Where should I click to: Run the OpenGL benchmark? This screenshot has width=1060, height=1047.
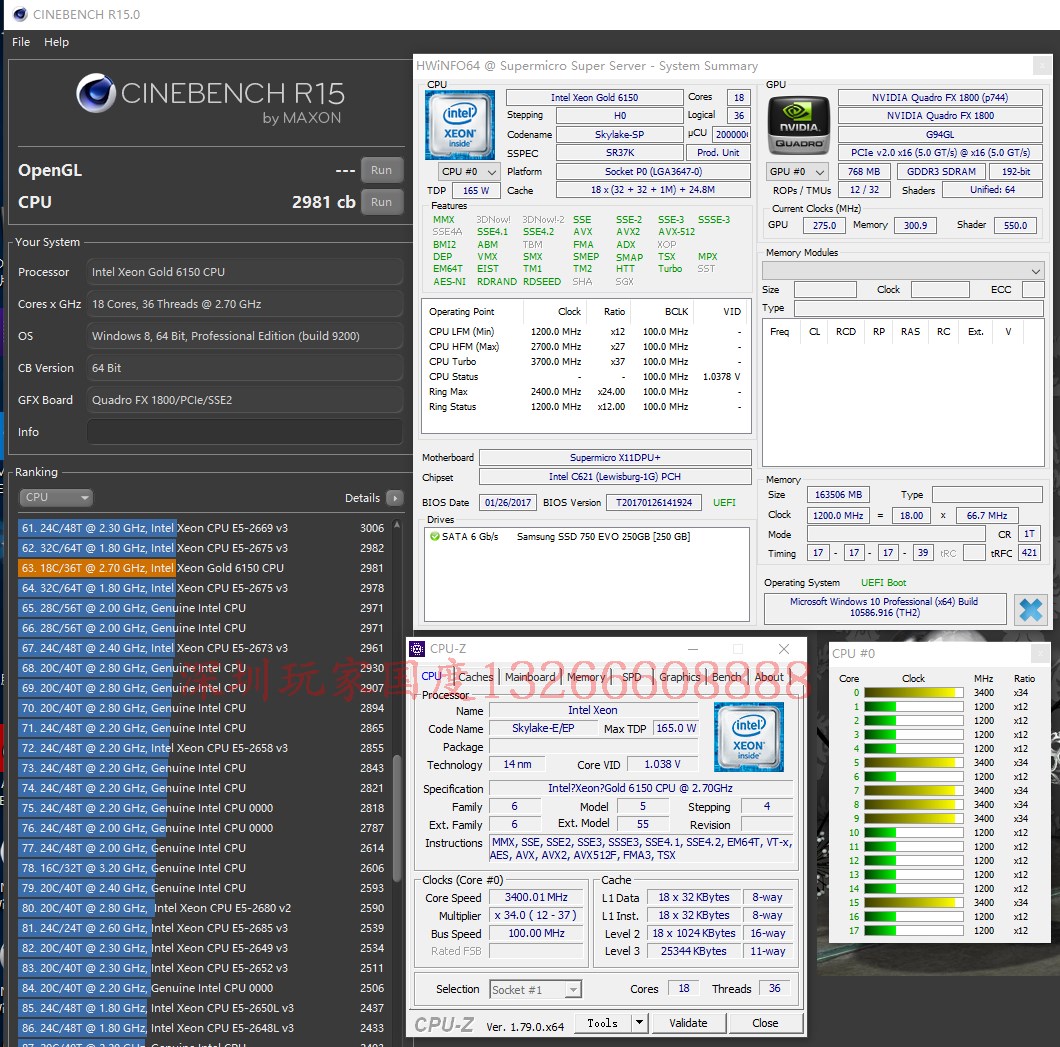(x=381, y=170)
